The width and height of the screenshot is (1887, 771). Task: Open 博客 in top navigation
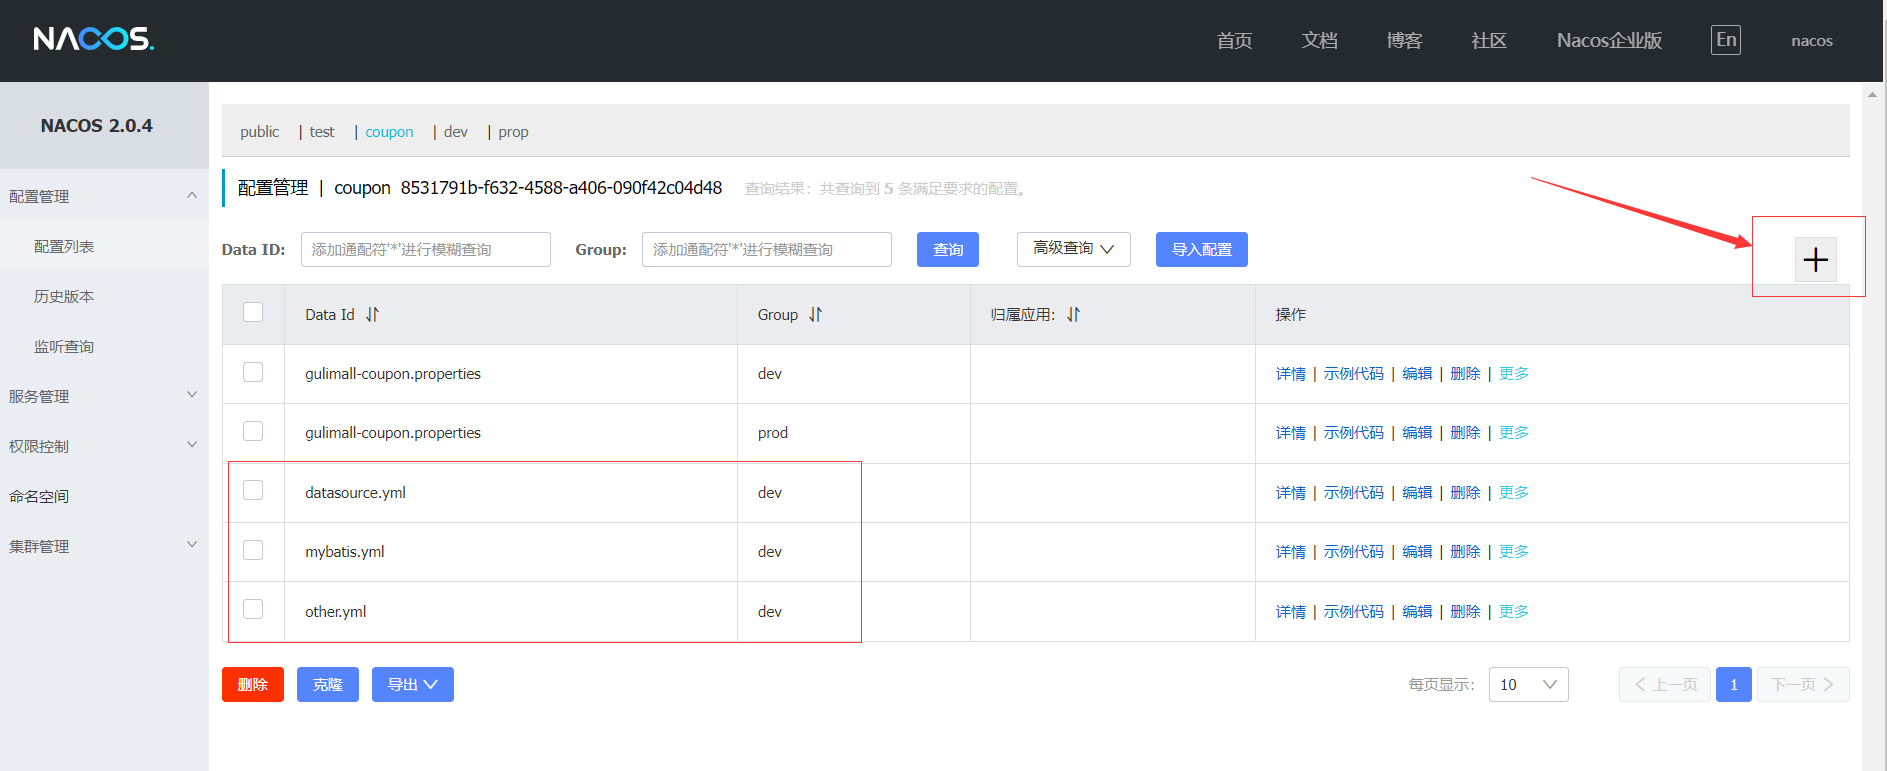pyautogui.click(x=1404, y=40)
